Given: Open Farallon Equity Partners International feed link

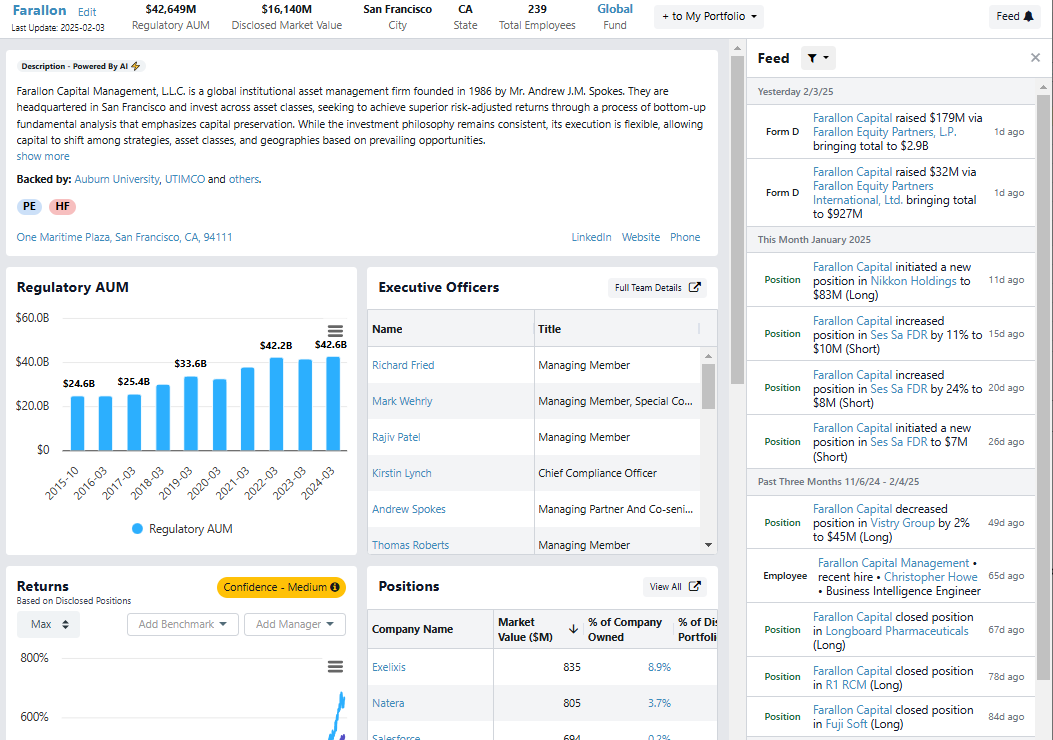Looking at the screenshot, I should (873, 193).
